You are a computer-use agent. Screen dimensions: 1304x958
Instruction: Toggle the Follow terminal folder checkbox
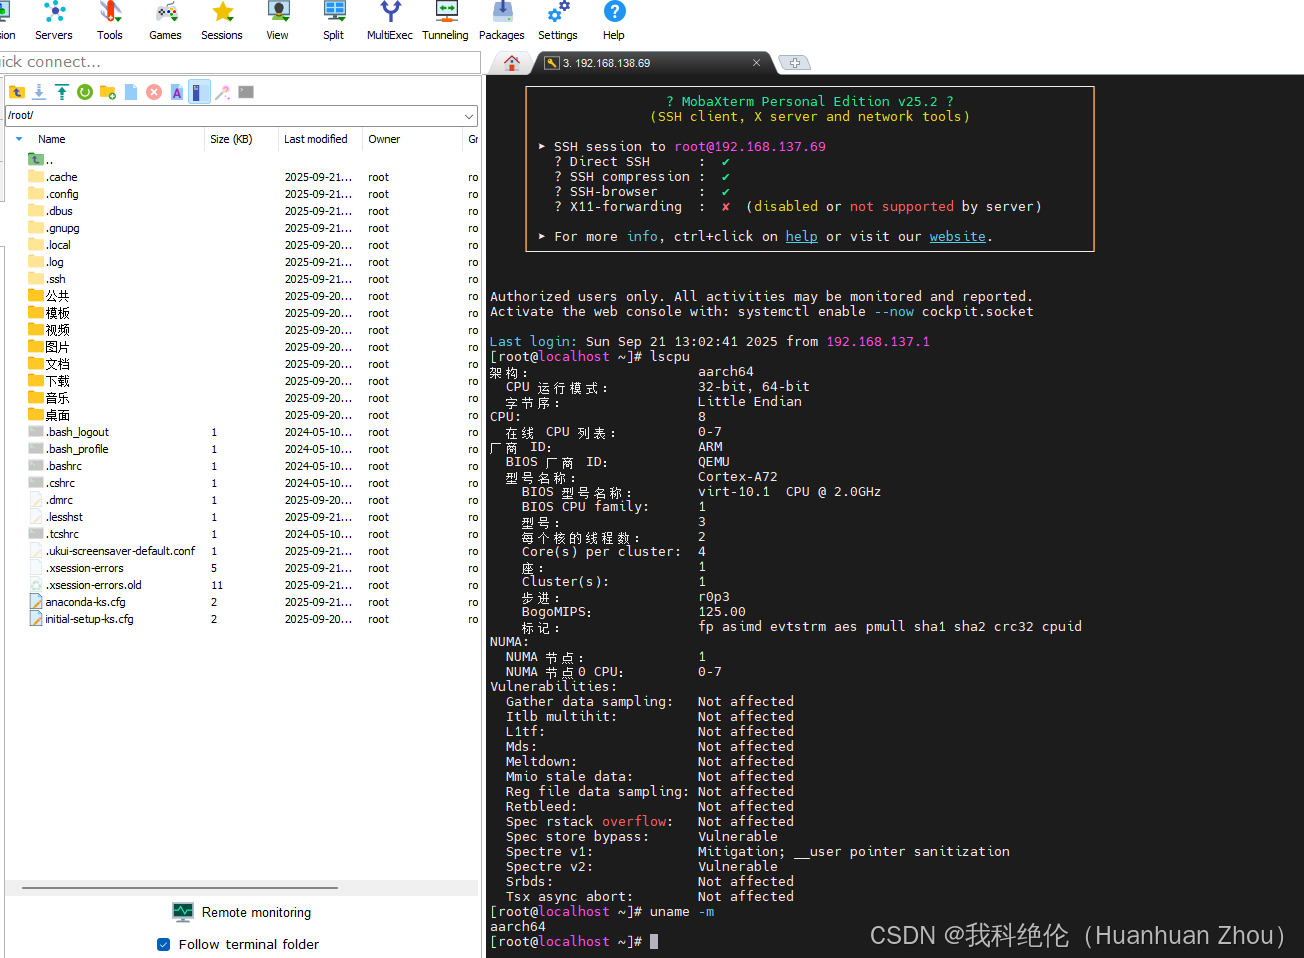pyautogui.click(x=163, y=944)
